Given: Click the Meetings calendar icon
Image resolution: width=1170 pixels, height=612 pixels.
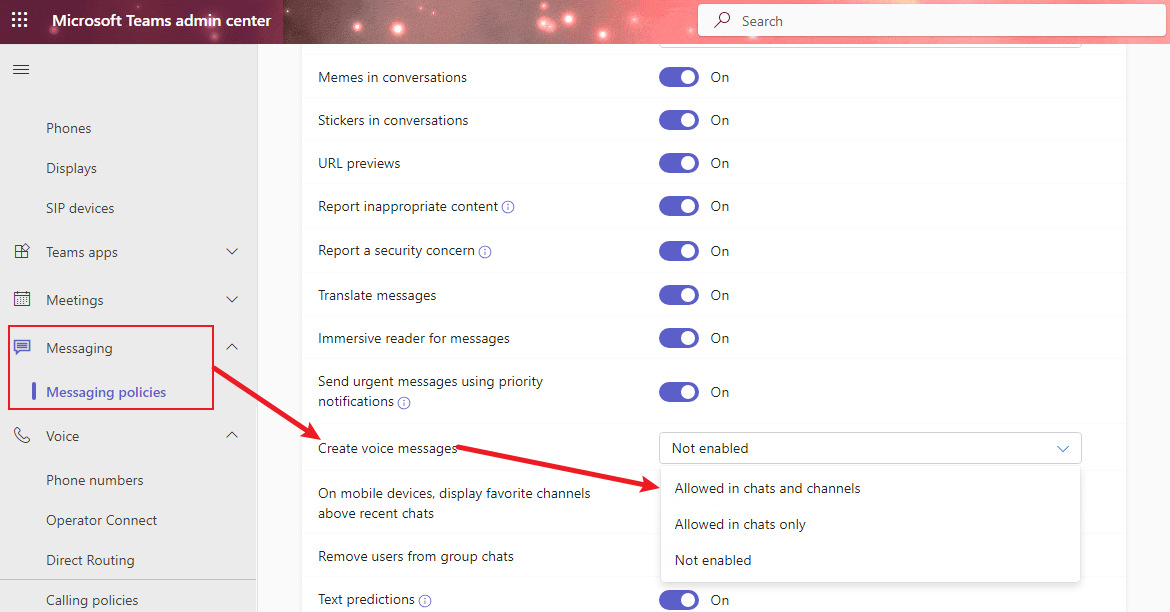Looking at the screenshot, I should [22, 299].
